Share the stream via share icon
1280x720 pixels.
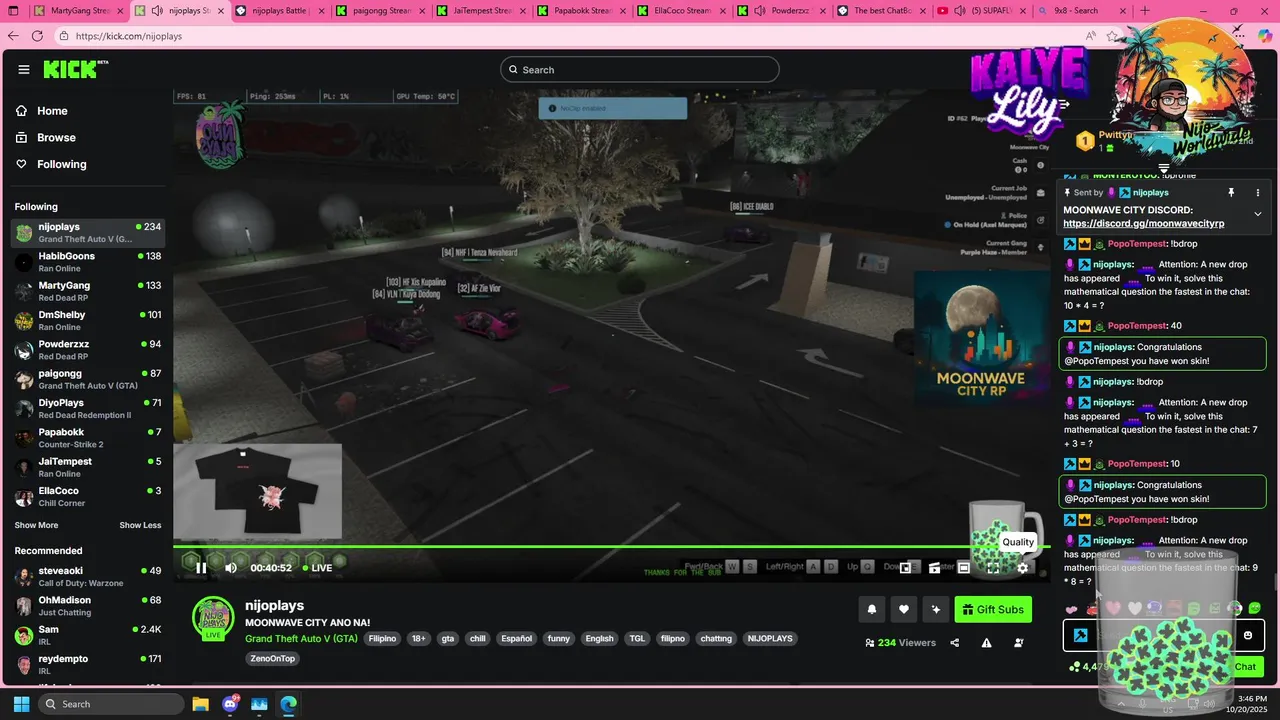click(955, 643)
